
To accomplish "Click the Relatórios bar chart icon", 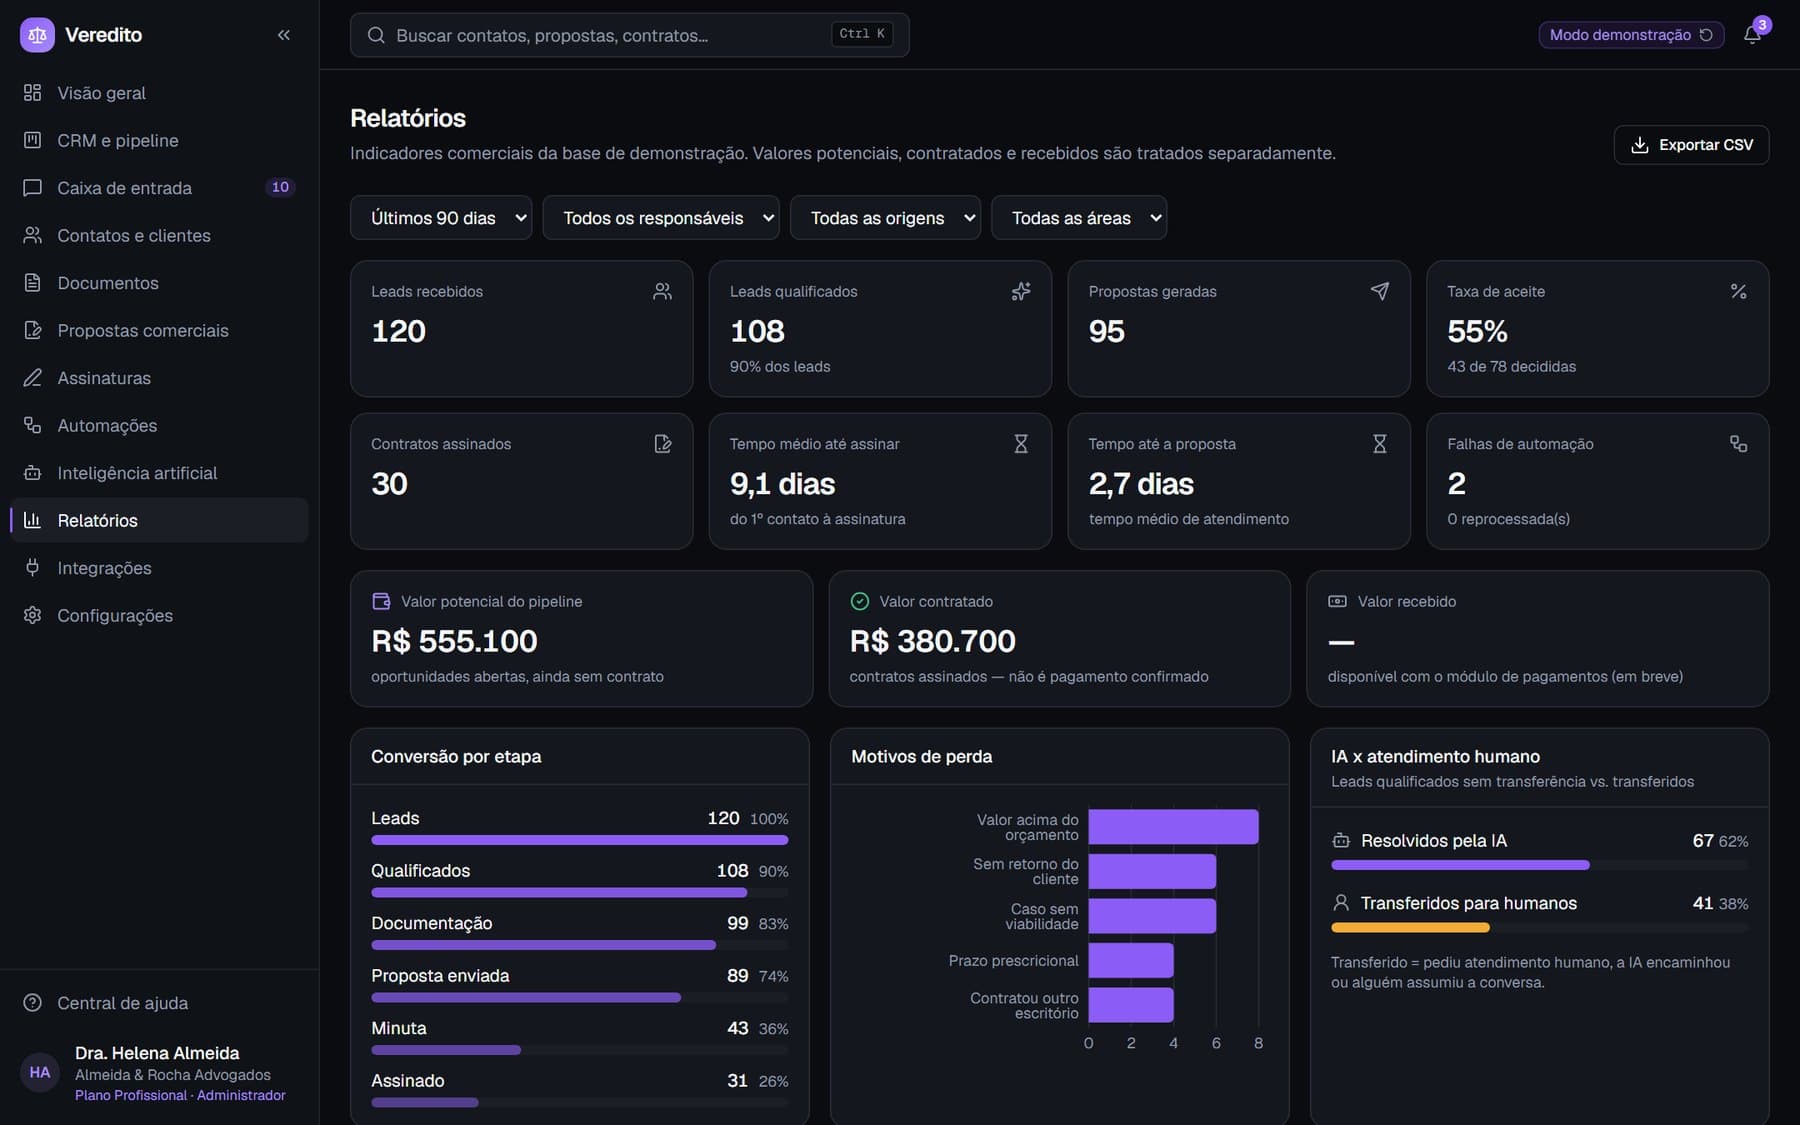I will [33, 520].
